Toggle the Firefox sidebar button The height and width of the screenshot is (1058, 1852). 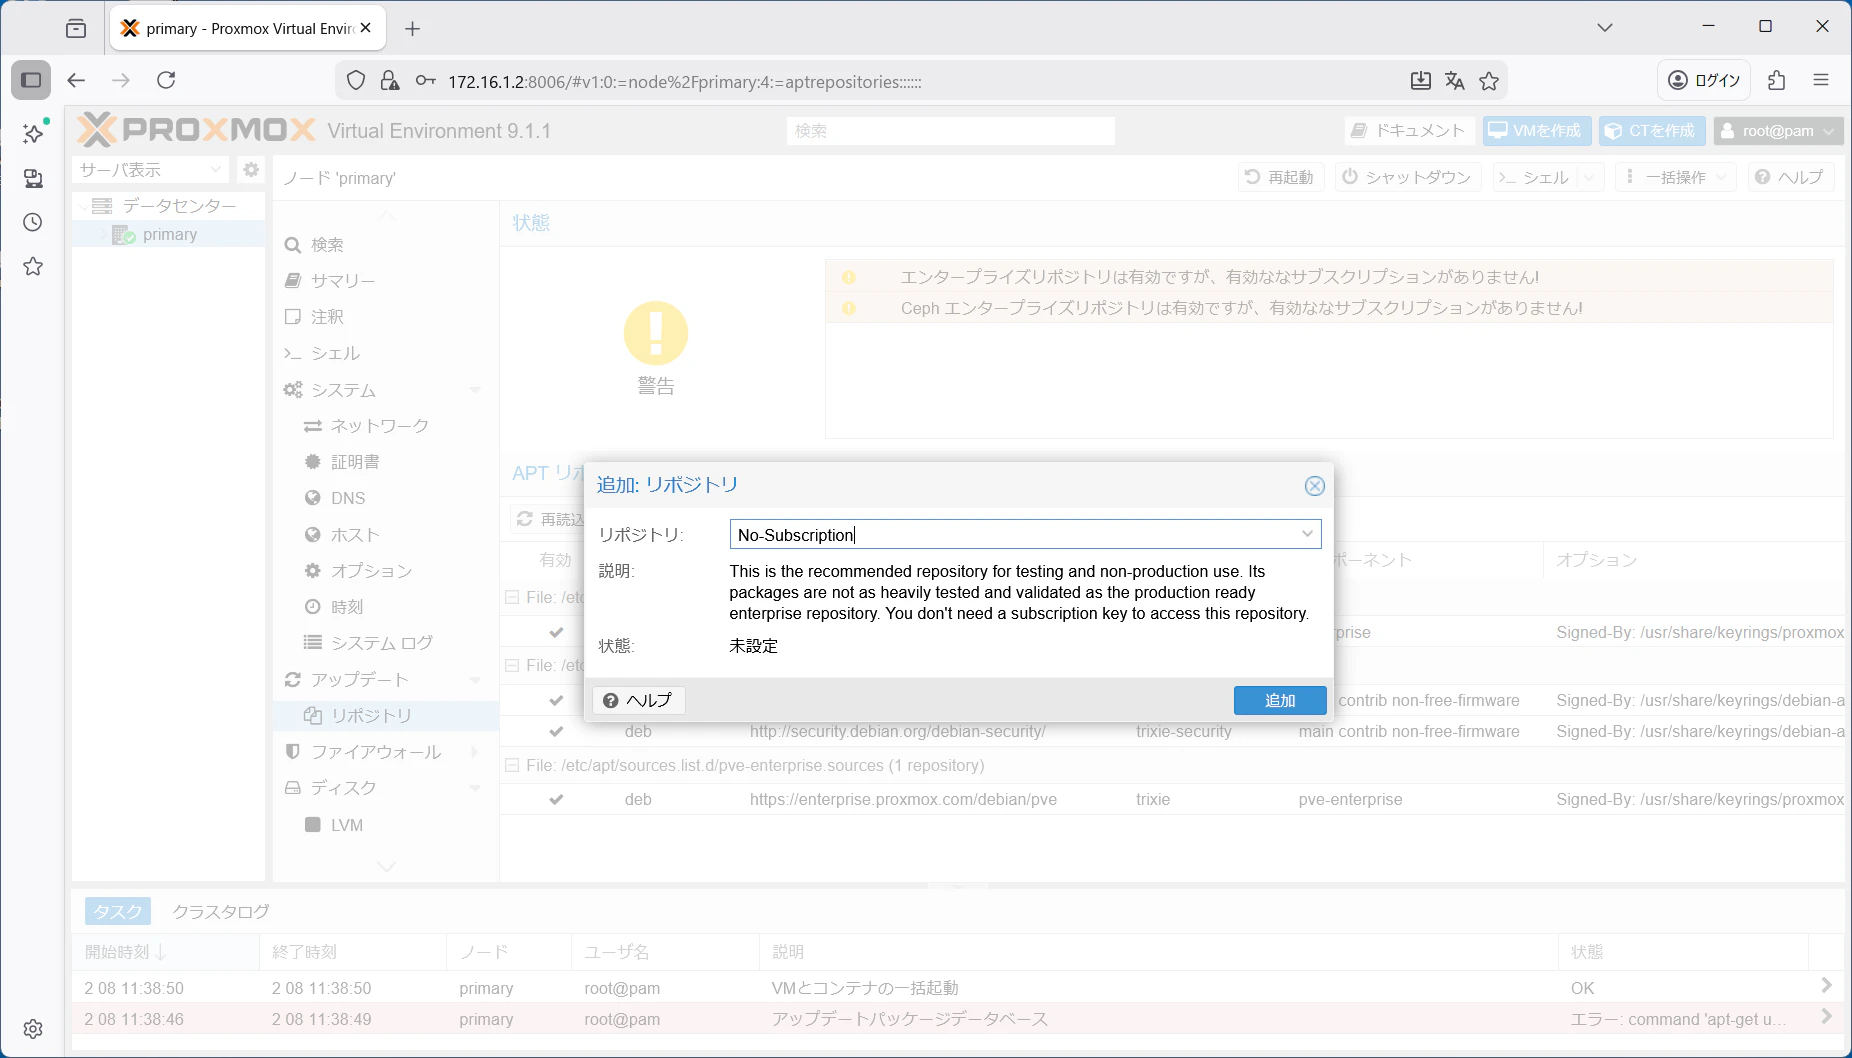pyautogui.click(x=31, y=80)
